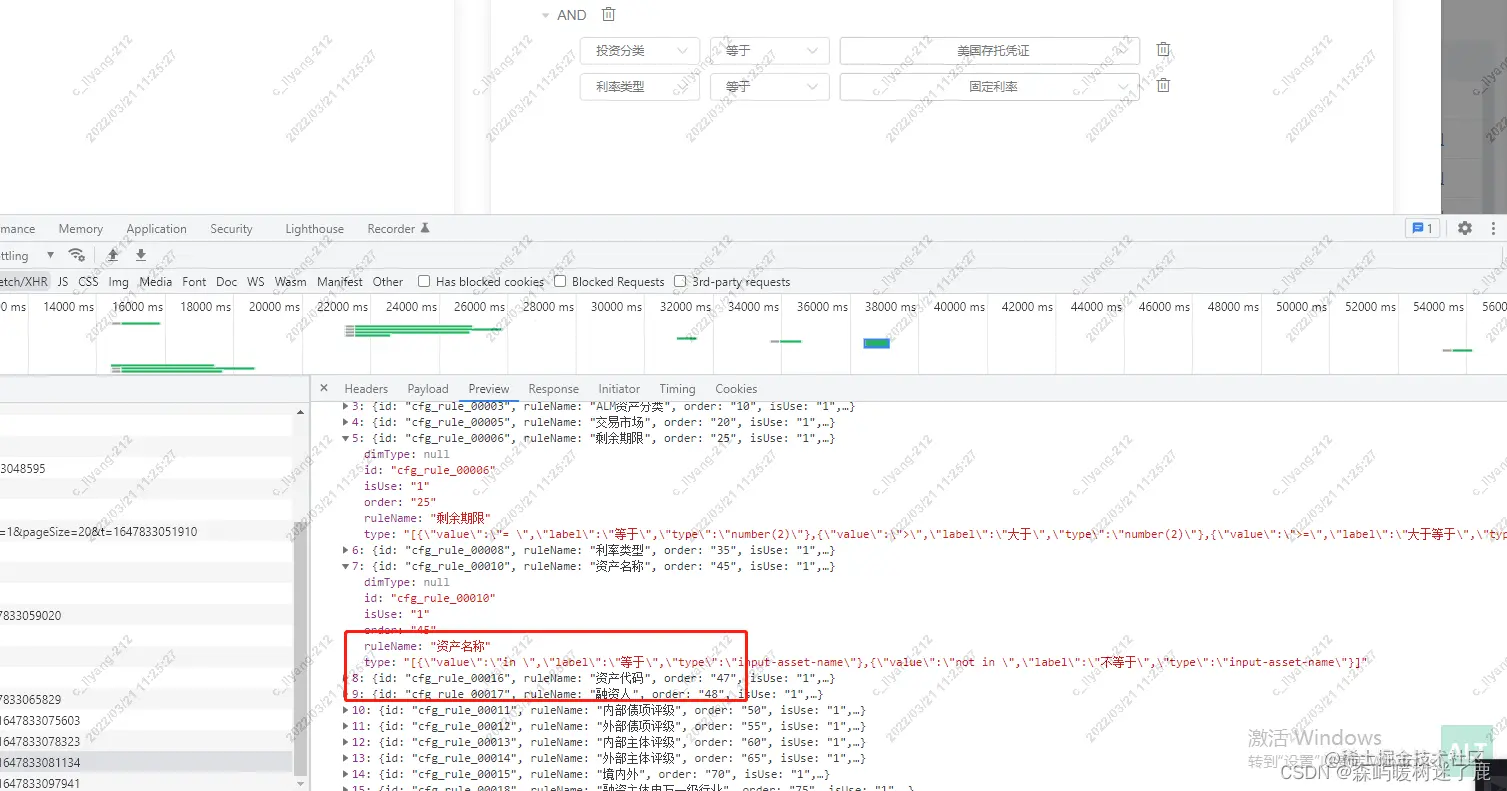The height and width of the screenshot is (791, 1507).
Task: Expand the cfg_rule_00011 内部债项评级 entry
Action: [346, 710]
